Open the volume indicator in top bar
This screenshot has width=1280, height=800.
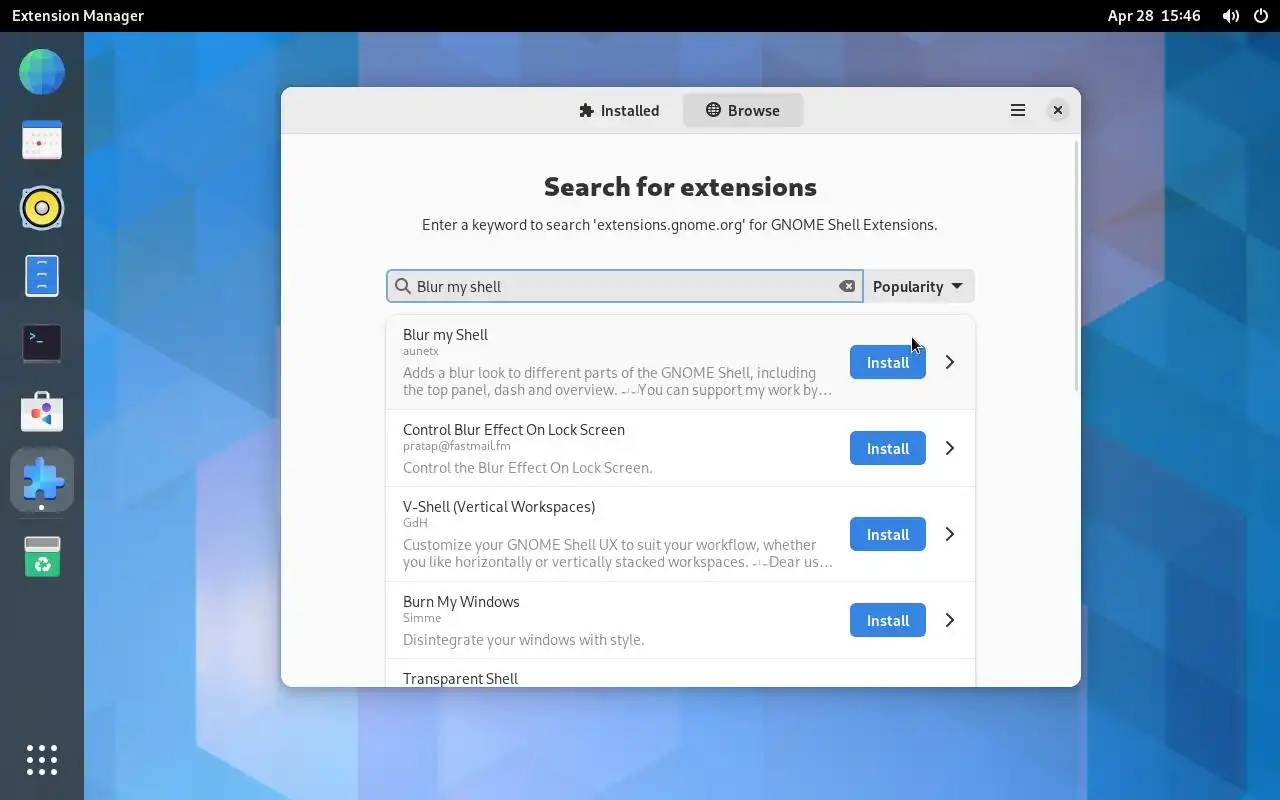(x=1231, y=16)
